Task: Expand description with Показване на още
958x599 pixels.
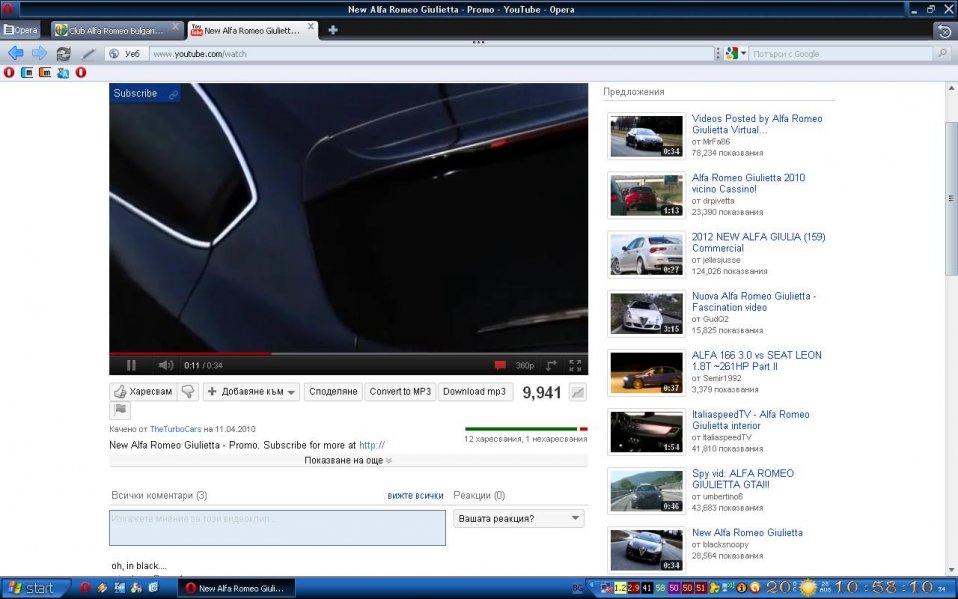Action: [348, 461]
